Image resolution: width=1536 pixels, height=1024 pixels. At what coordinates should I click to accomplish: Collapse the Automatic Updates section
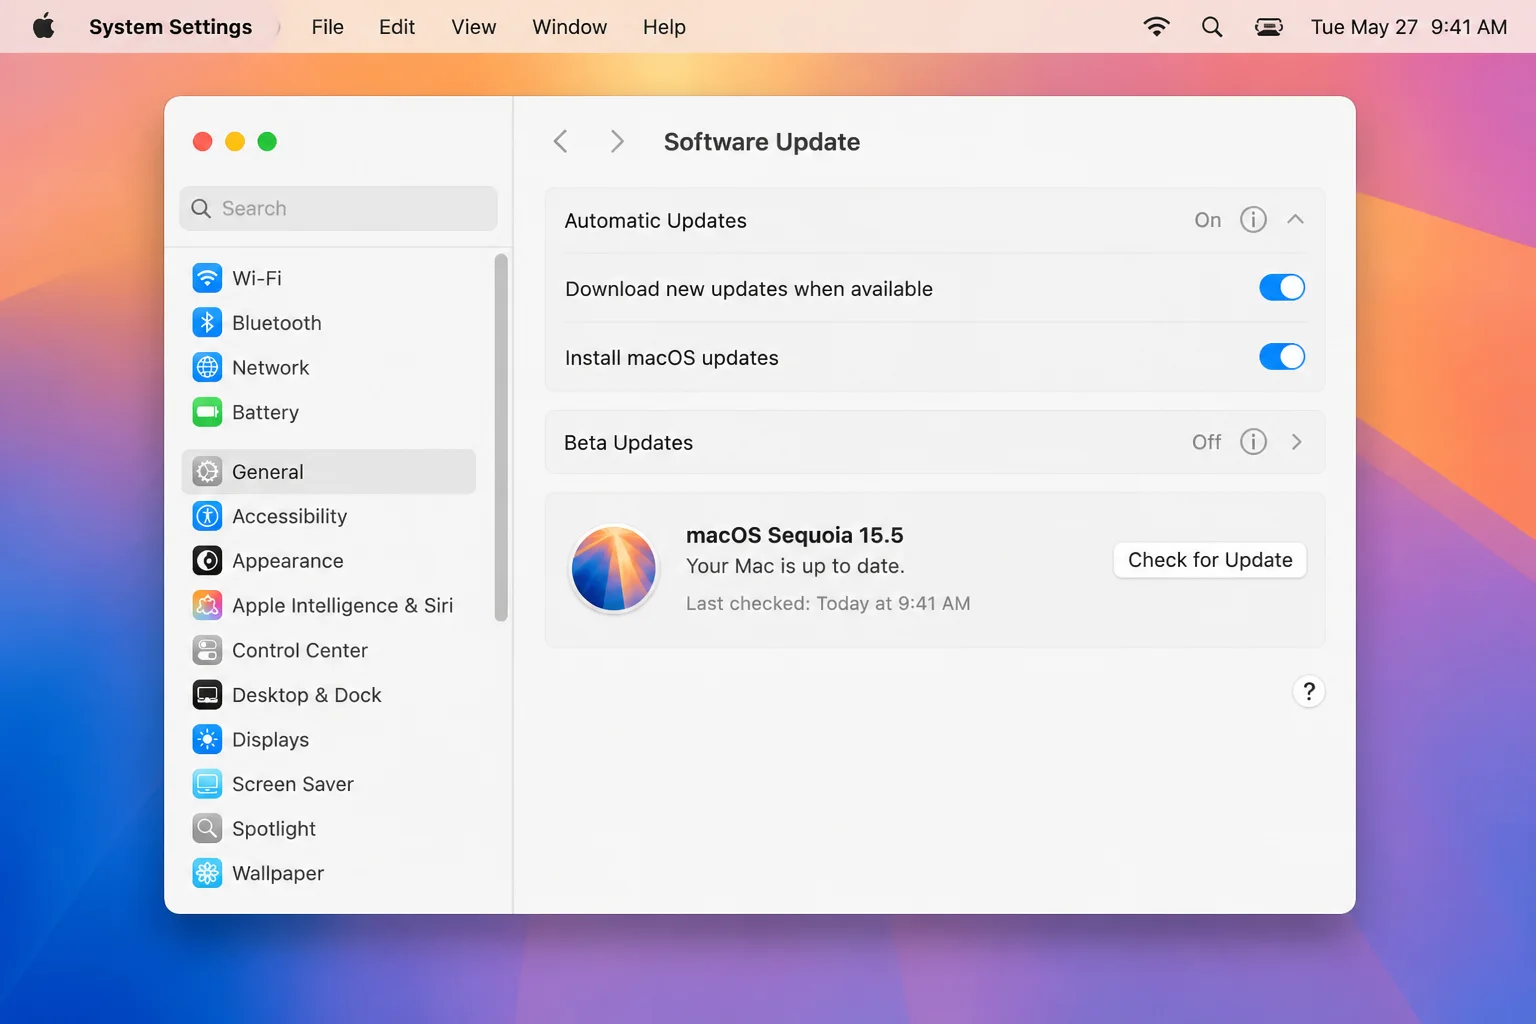(1296, 220)
